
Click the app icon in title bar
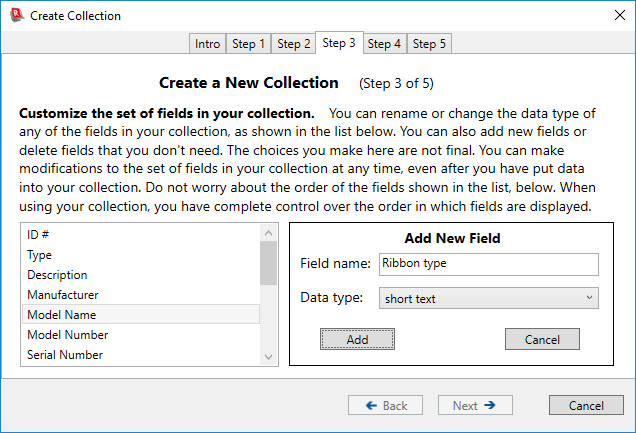[x=16, y=15]
